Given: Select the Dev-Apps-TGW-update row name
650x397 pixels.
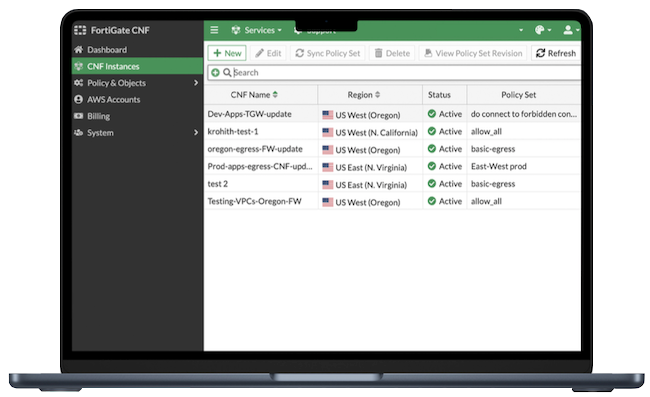Looking at the screenshot, I should coord(250,114).
